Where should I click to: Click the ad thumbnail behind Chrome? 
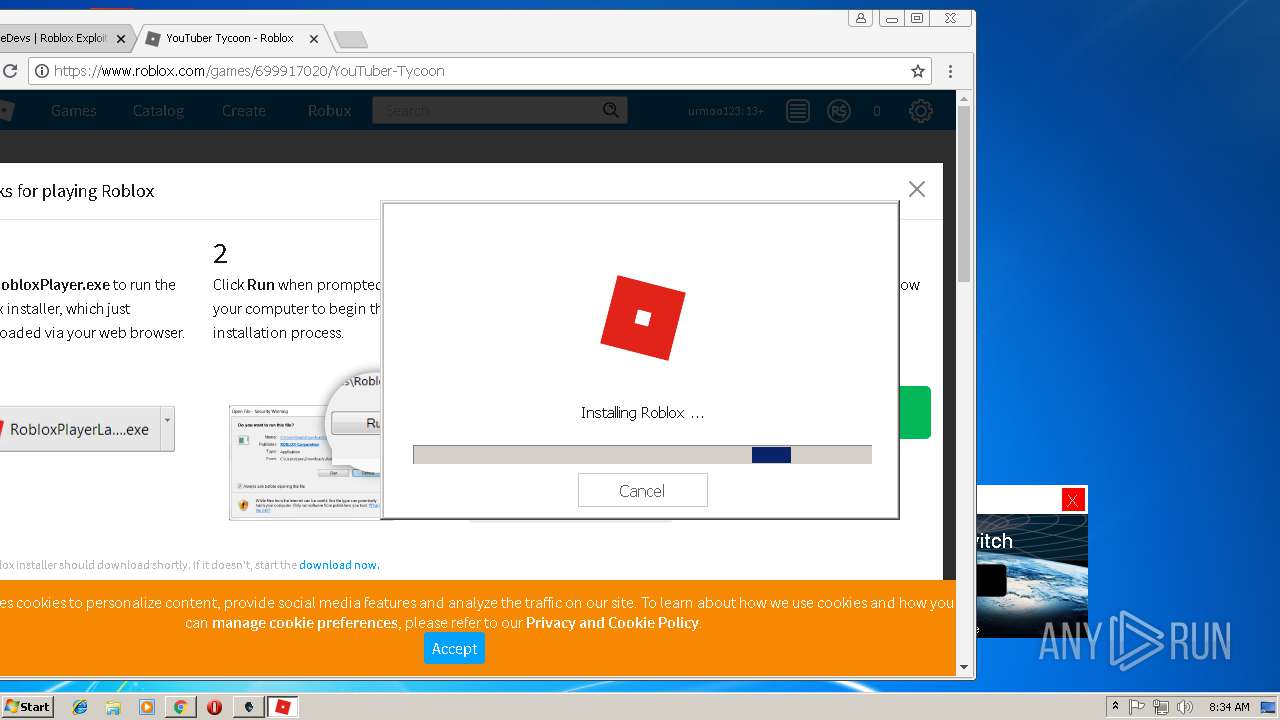(x=1031, y=575)
